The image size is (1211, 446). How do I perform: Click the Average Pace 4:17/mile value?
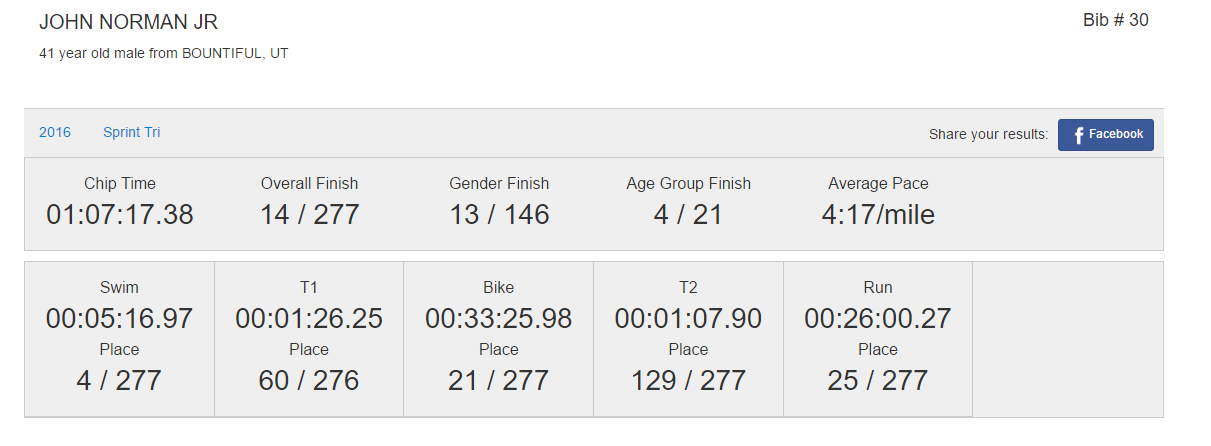coord(878,215)
